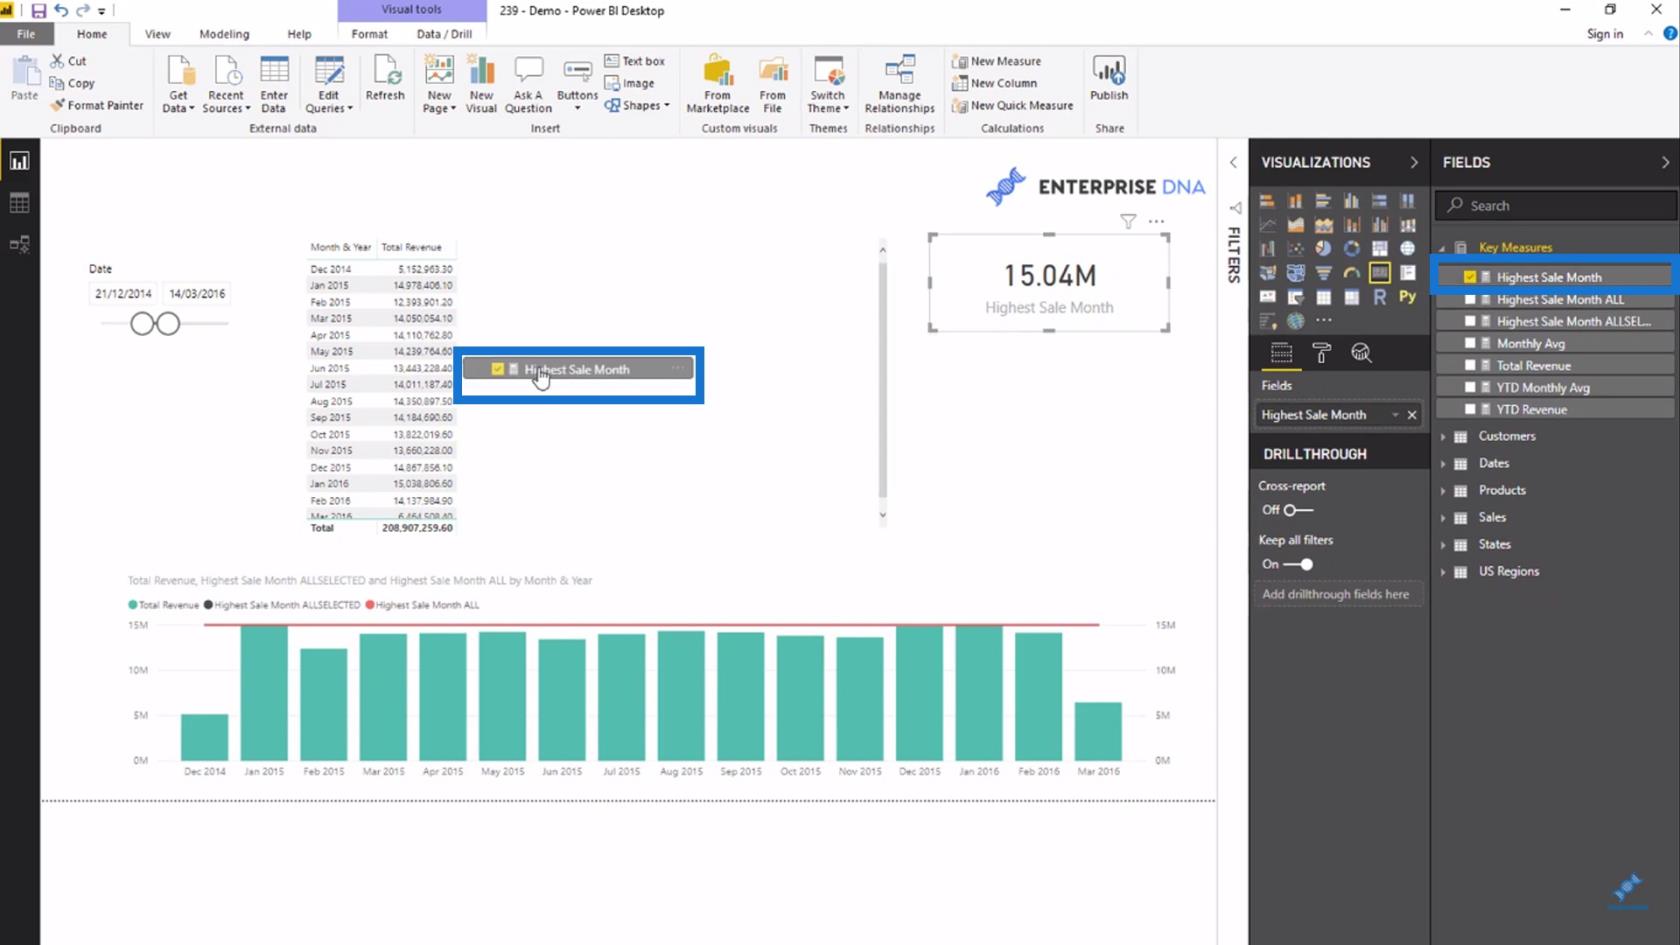Expand the Customers table
Viewport: 1680px width, 945px height.
coord(1443,437)
